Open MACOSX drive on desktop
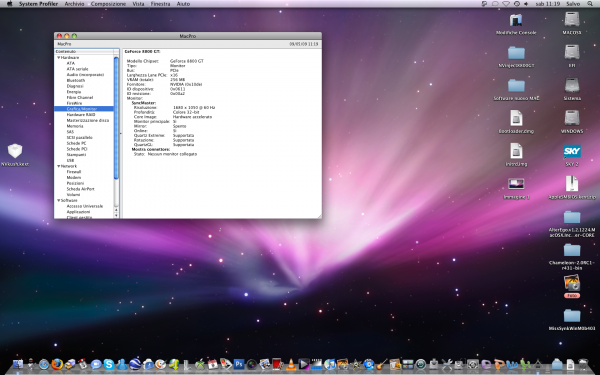 pos(572,19)
